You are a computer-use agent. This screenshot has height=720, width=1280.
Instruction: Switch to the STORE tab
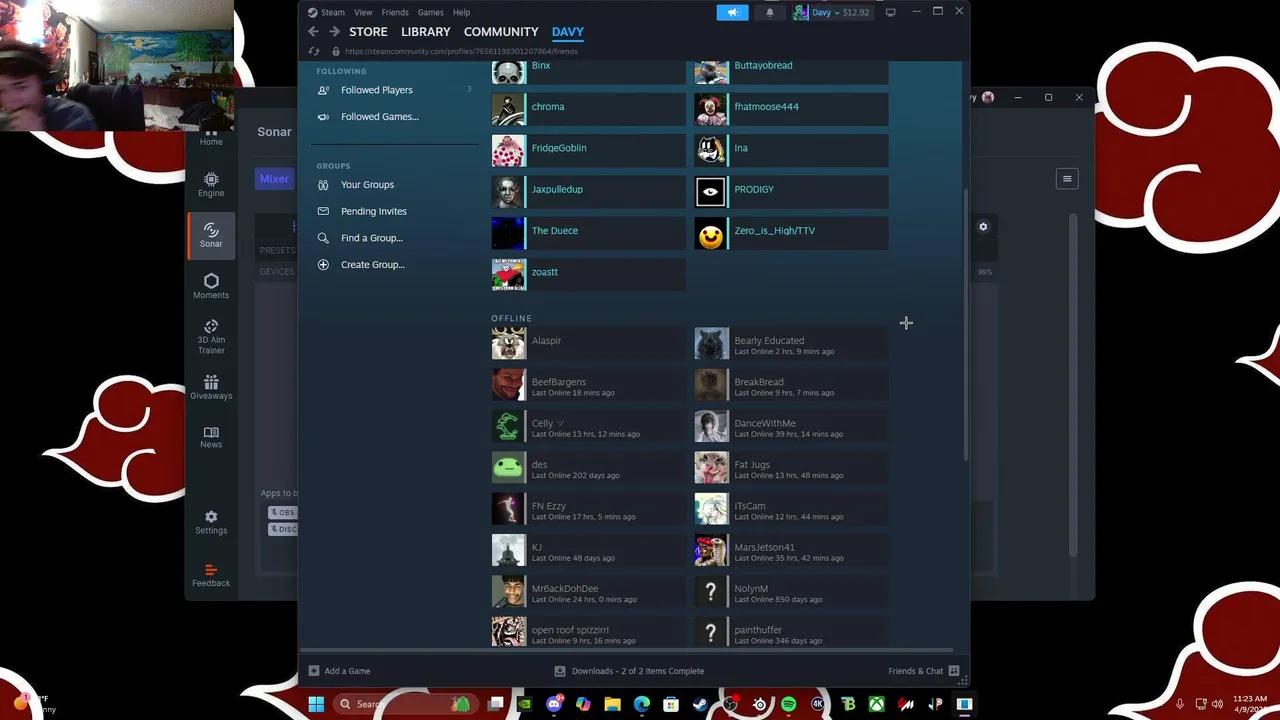368,32
